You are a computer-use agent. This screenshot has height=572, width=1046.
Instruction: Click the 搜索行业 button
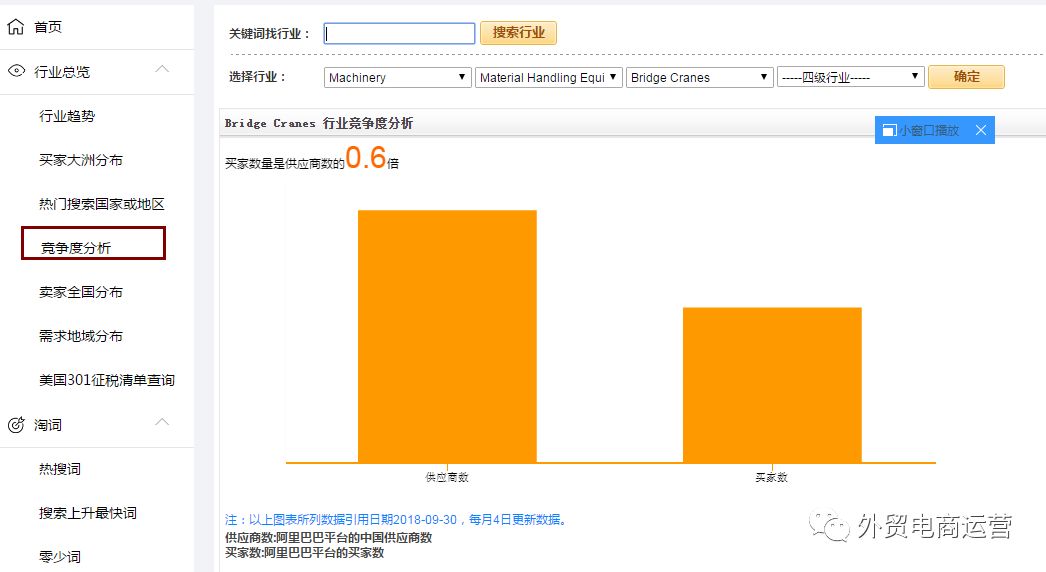click(x=518, y=33)
